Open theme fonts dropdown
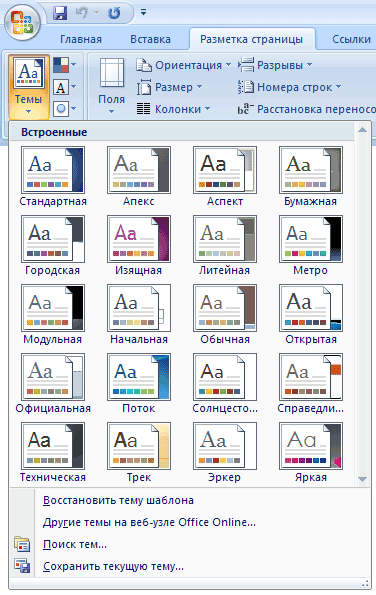Image resolution: width=376 pixels, height=595 pixels. (x=65, y=87)
